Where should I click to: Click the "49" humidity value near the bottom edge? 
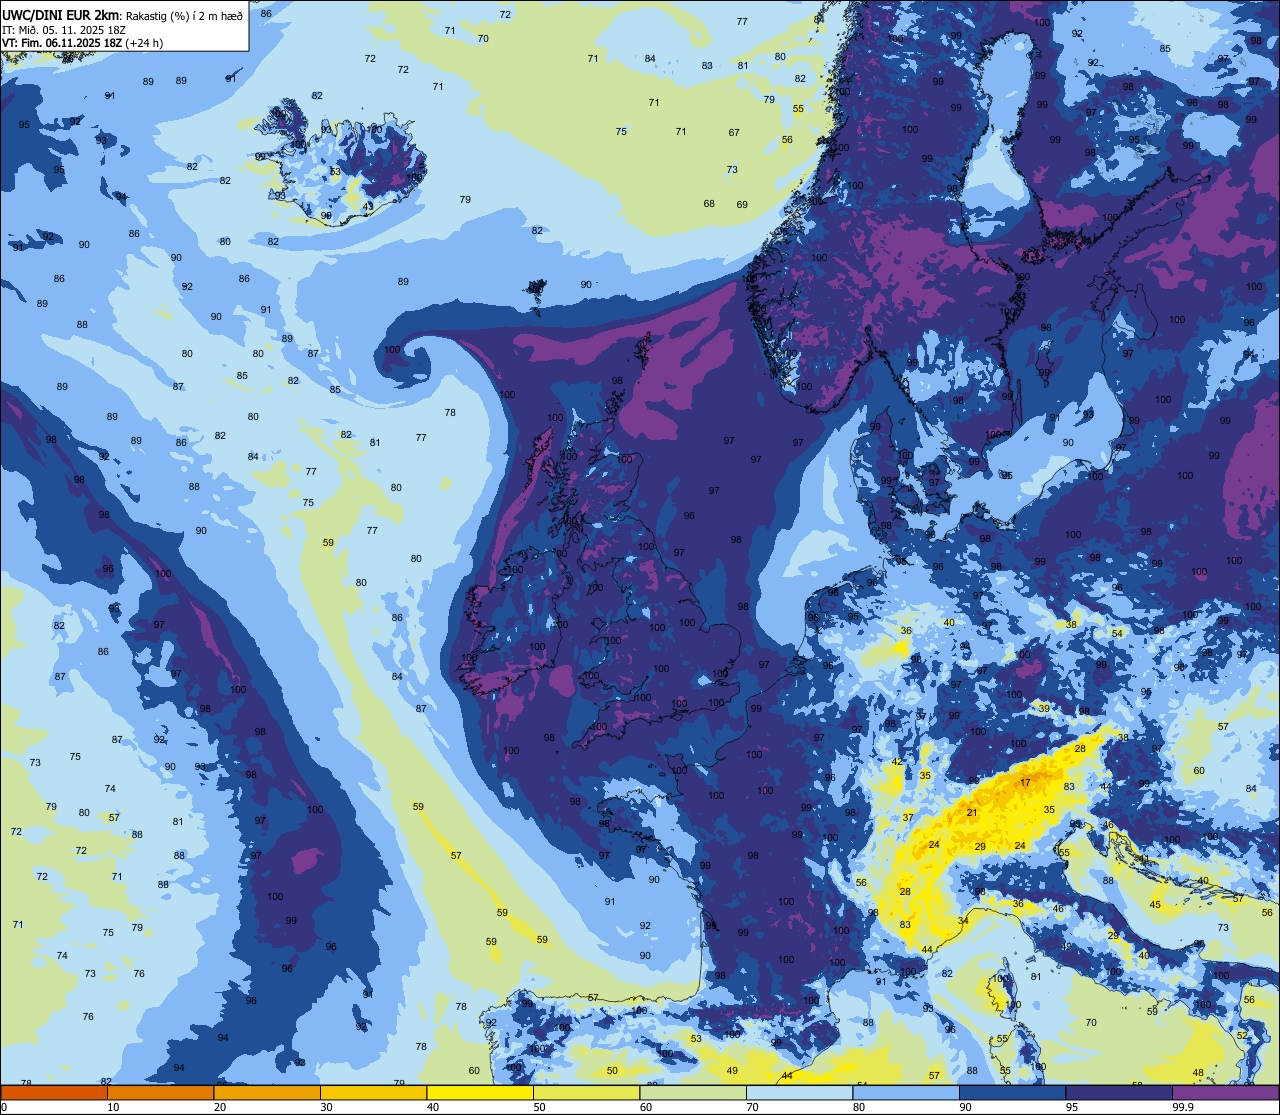(732, 1071)
